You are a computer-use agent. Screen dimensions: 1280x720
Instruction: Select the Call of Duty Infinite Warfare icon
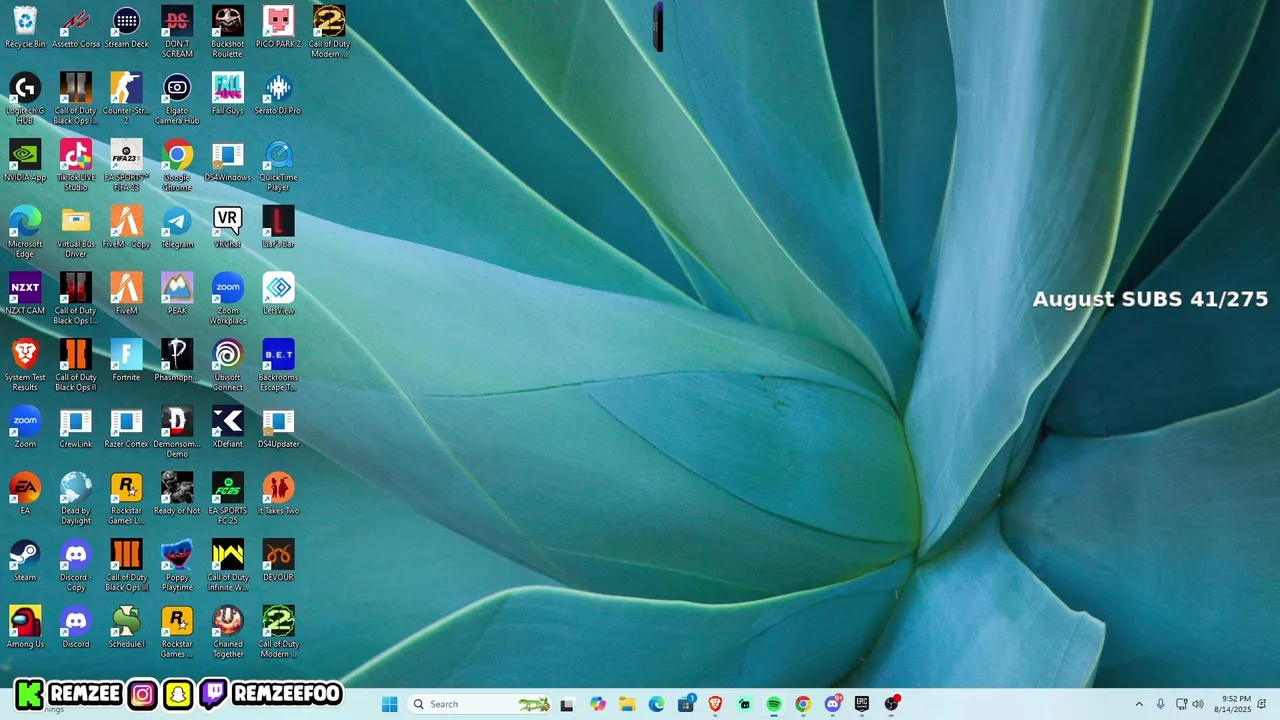pyautogui.click(x=227, y=566)
